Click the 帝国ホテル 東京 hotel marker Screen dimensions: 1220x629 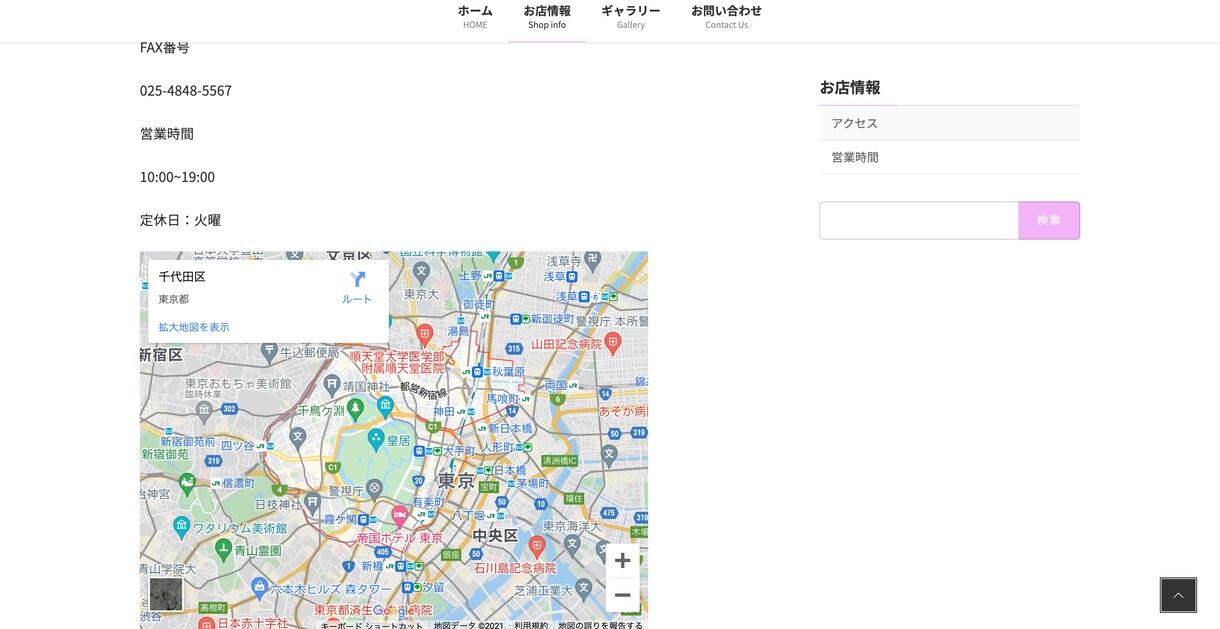click(x=400, y=517)
